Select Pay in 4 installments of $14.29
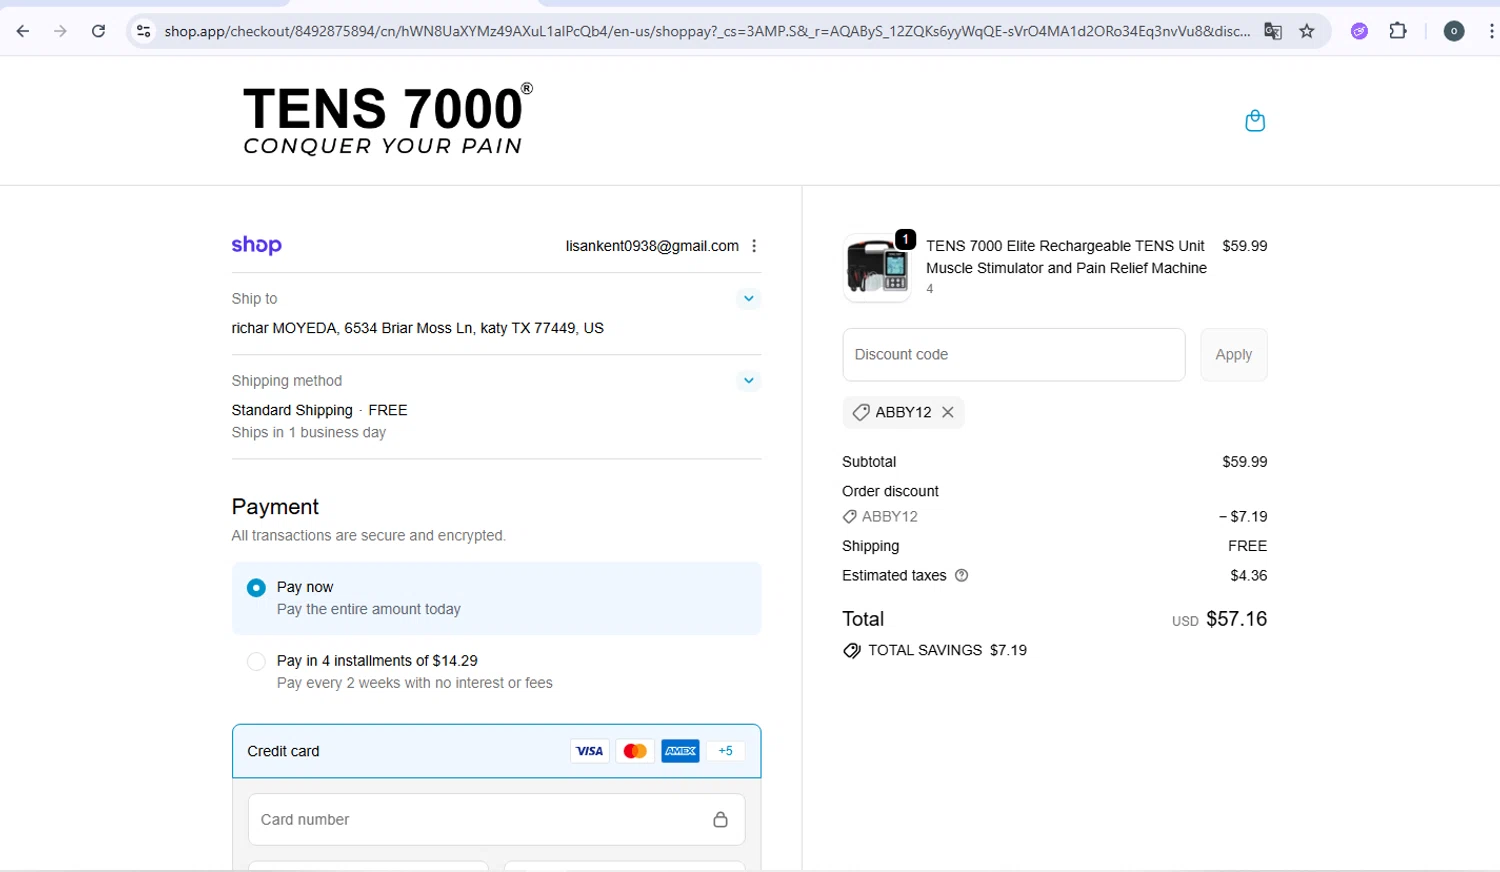 coord(256,661)
